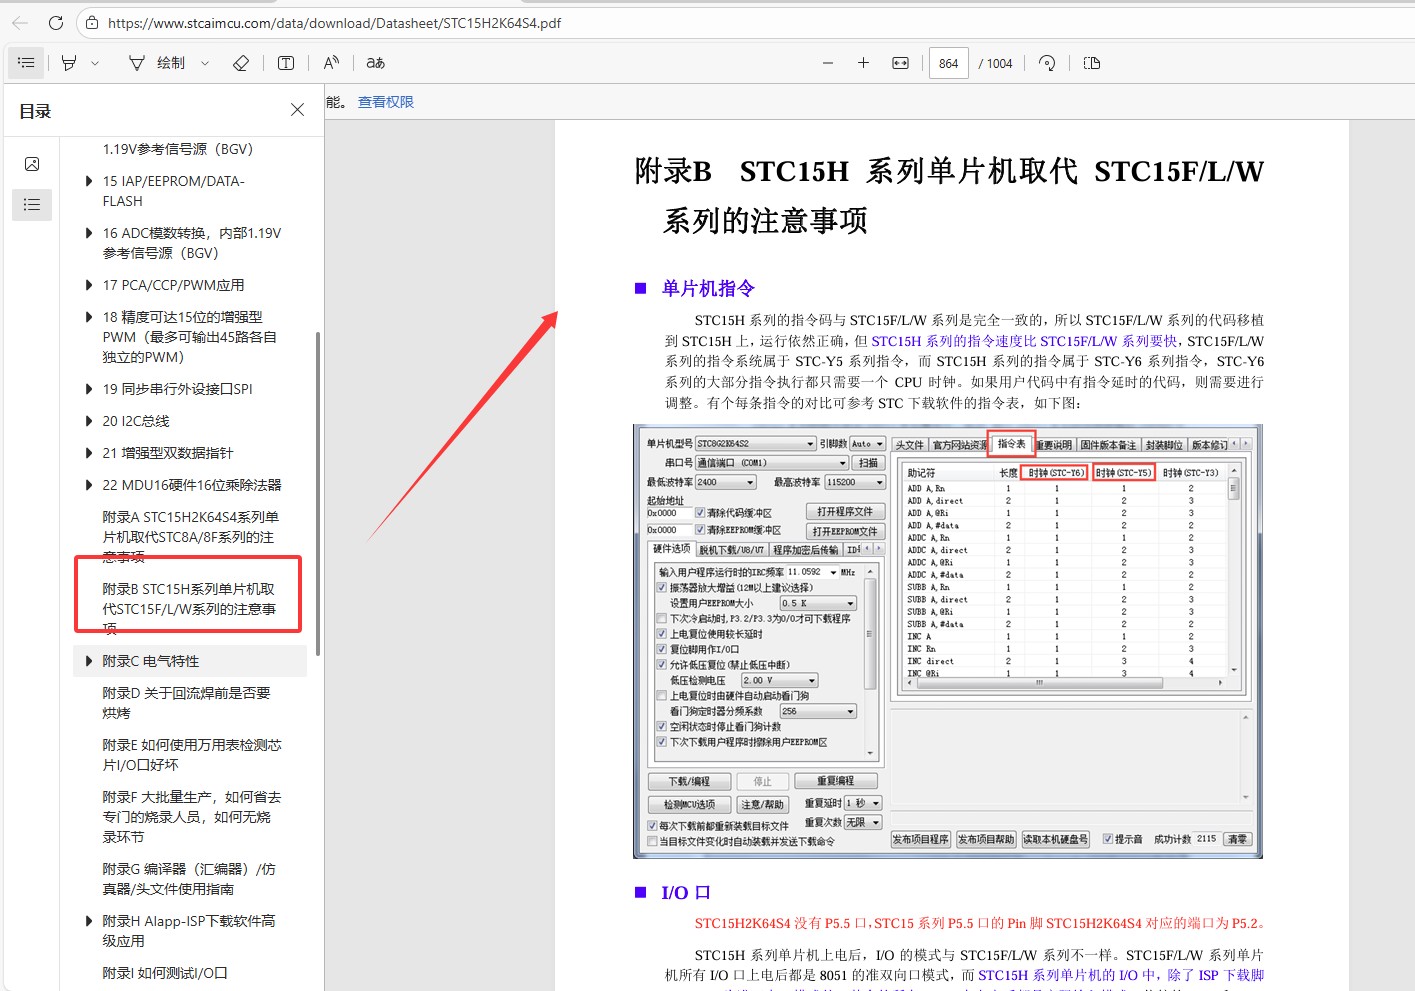Select the Eraser annotation tool
Image resolution: width=1415 pixels, height=991 pixels.
(x=240, y=62)
